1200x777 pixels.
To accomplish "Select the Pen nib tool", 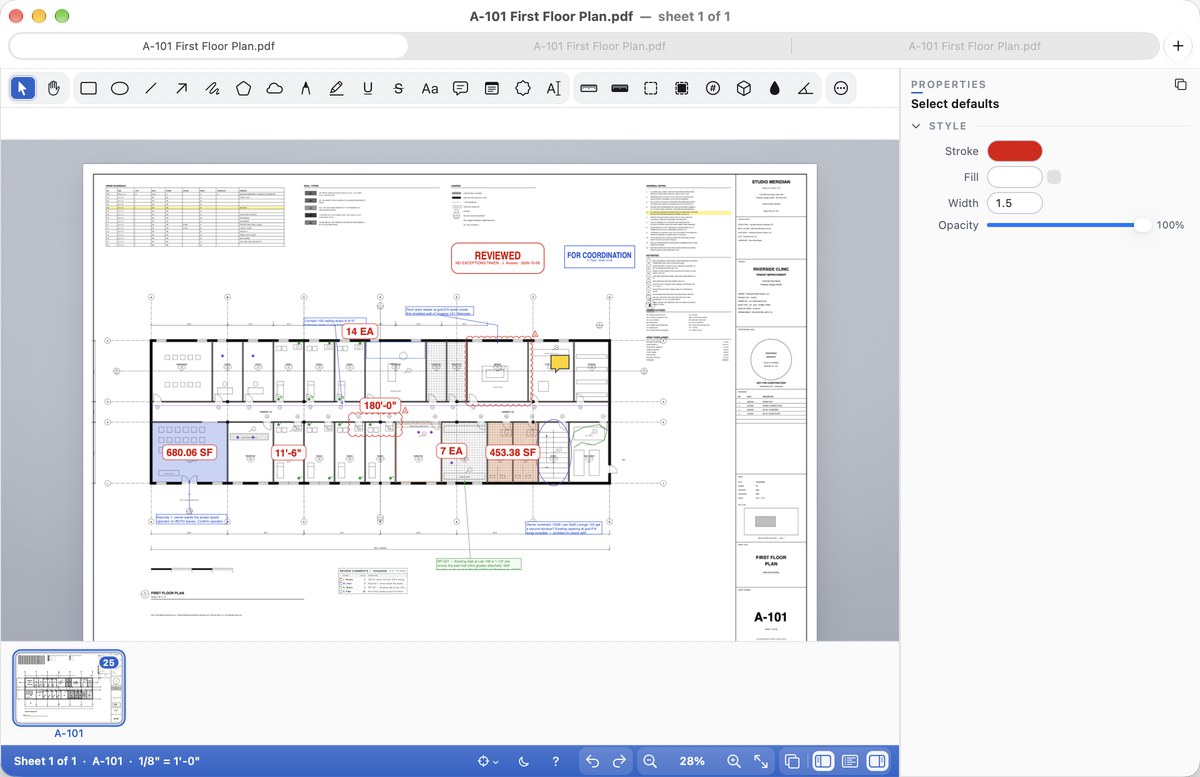I will click(305, 88).
